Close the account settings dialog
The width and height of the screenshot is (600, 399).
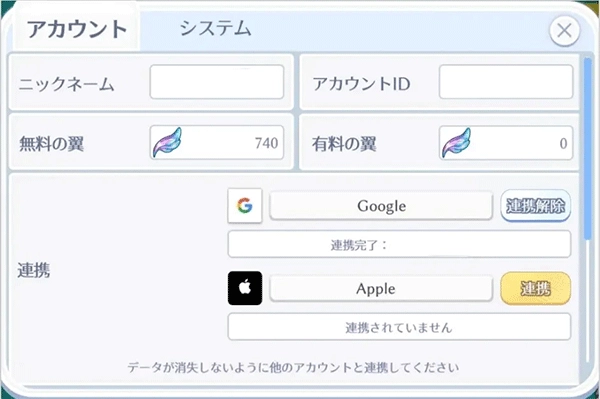[x=564, y=31]
